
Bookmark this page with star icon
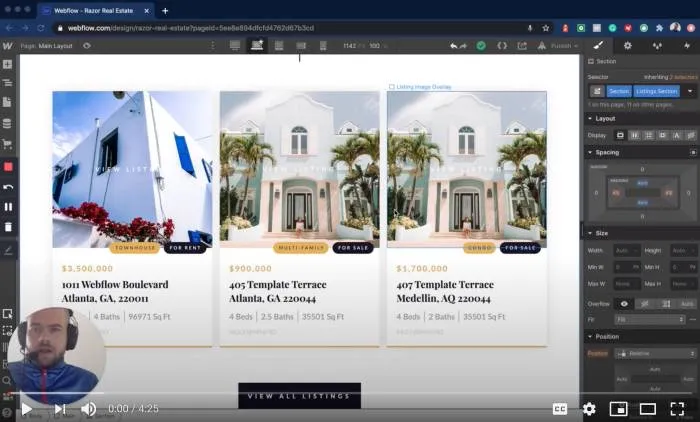pyautogui.click(x=546, y=28)
